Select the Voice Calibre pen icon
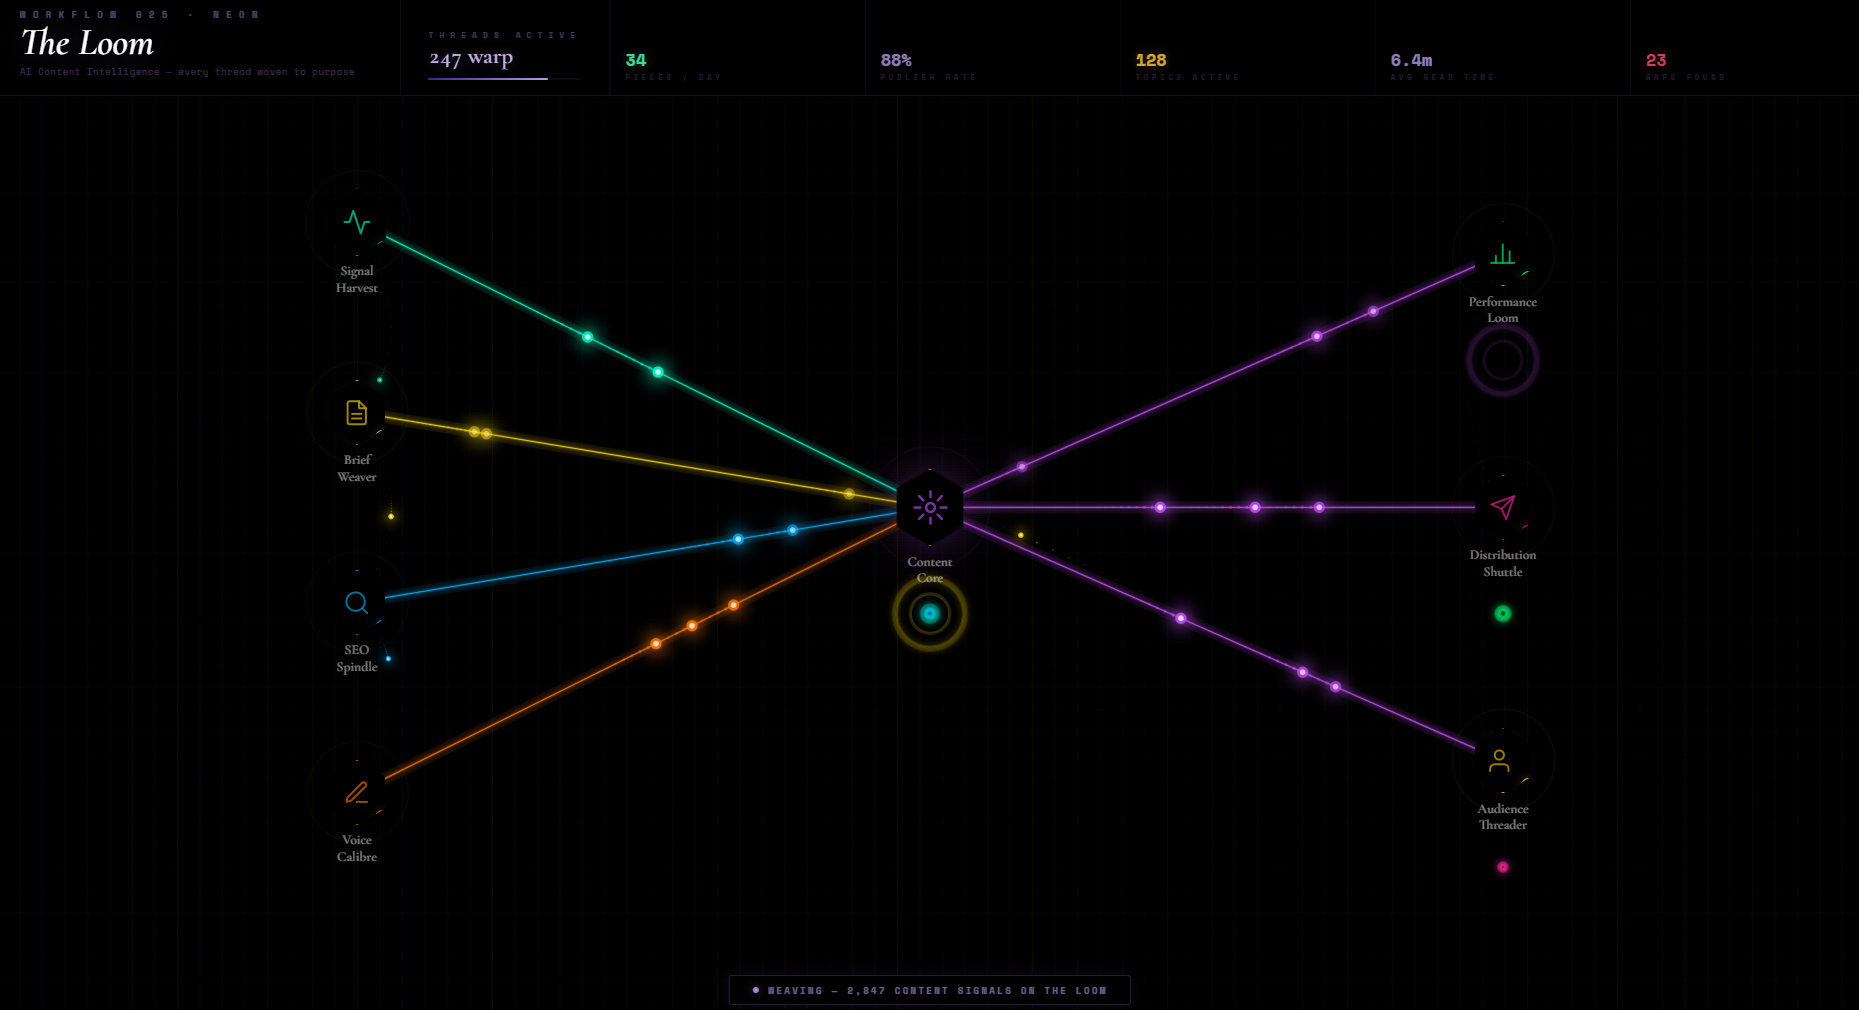The width and height of the screenshot is (1859, 1010). [356, 792]
